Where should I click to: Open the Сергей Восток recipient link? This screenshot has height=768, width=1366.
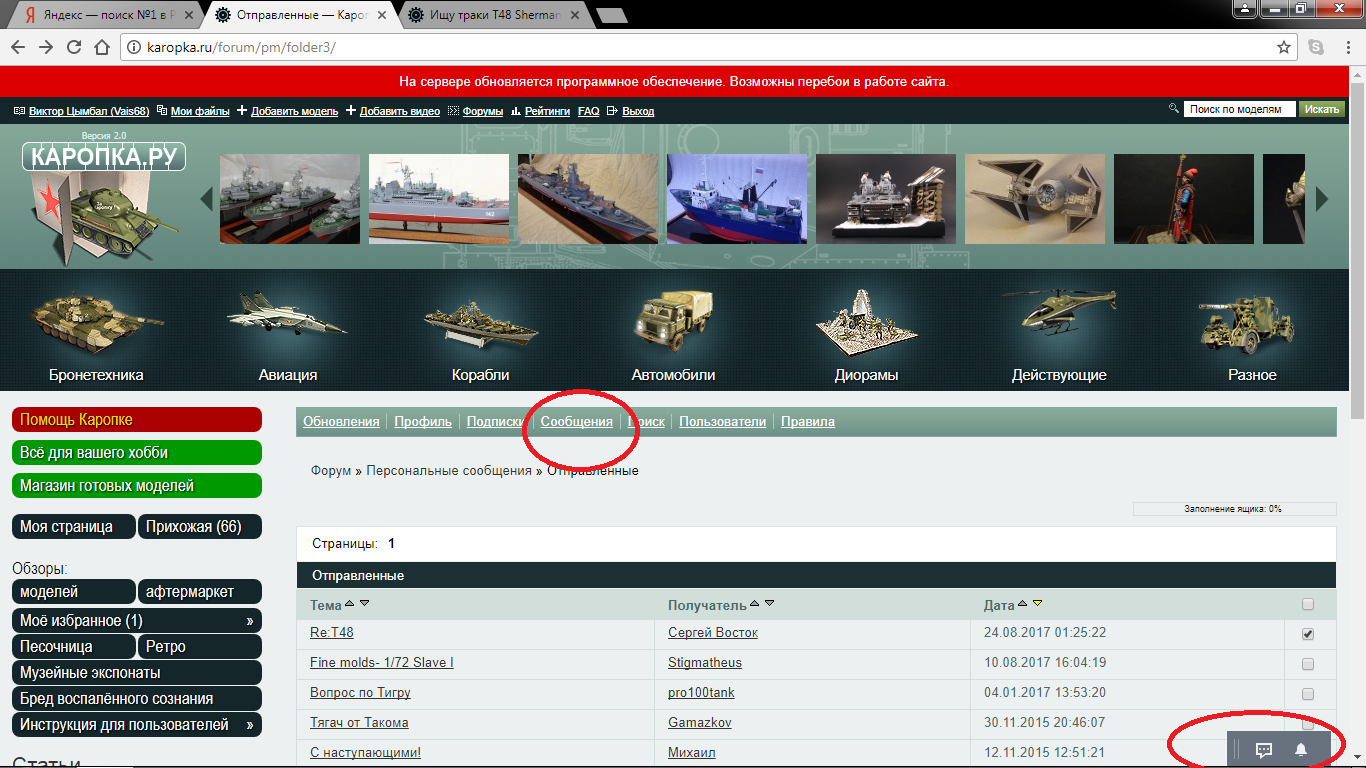click(712, 633)
